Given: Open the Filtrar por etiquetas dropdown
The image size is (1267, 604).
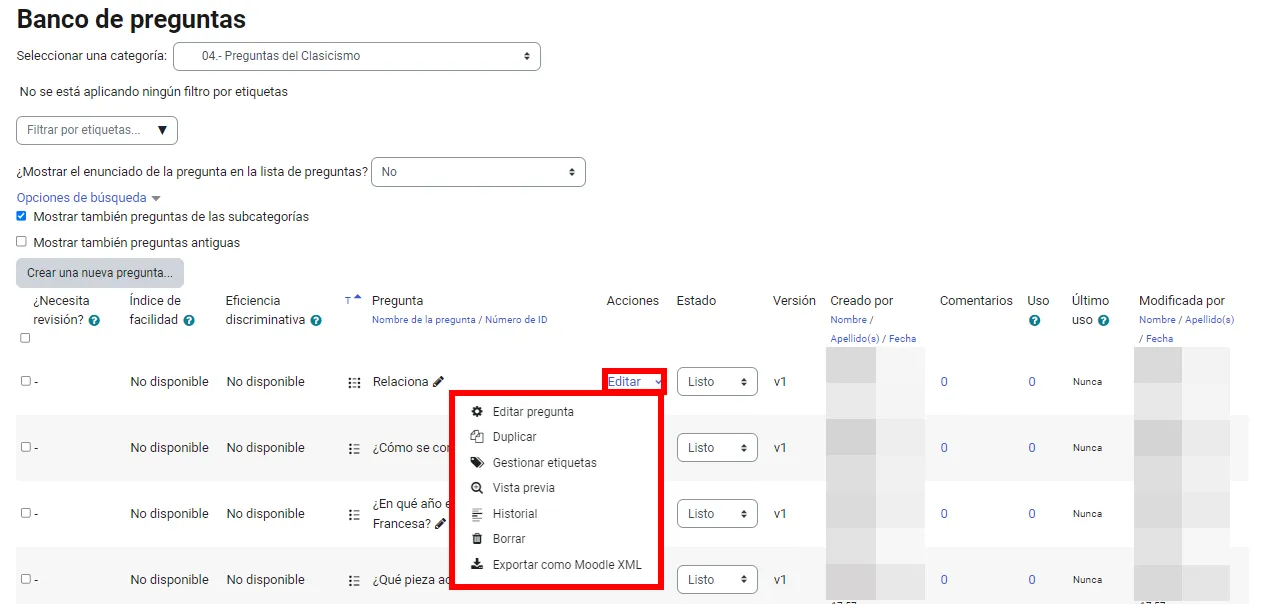Looking at the screenshot, I should tap(96, 130).
